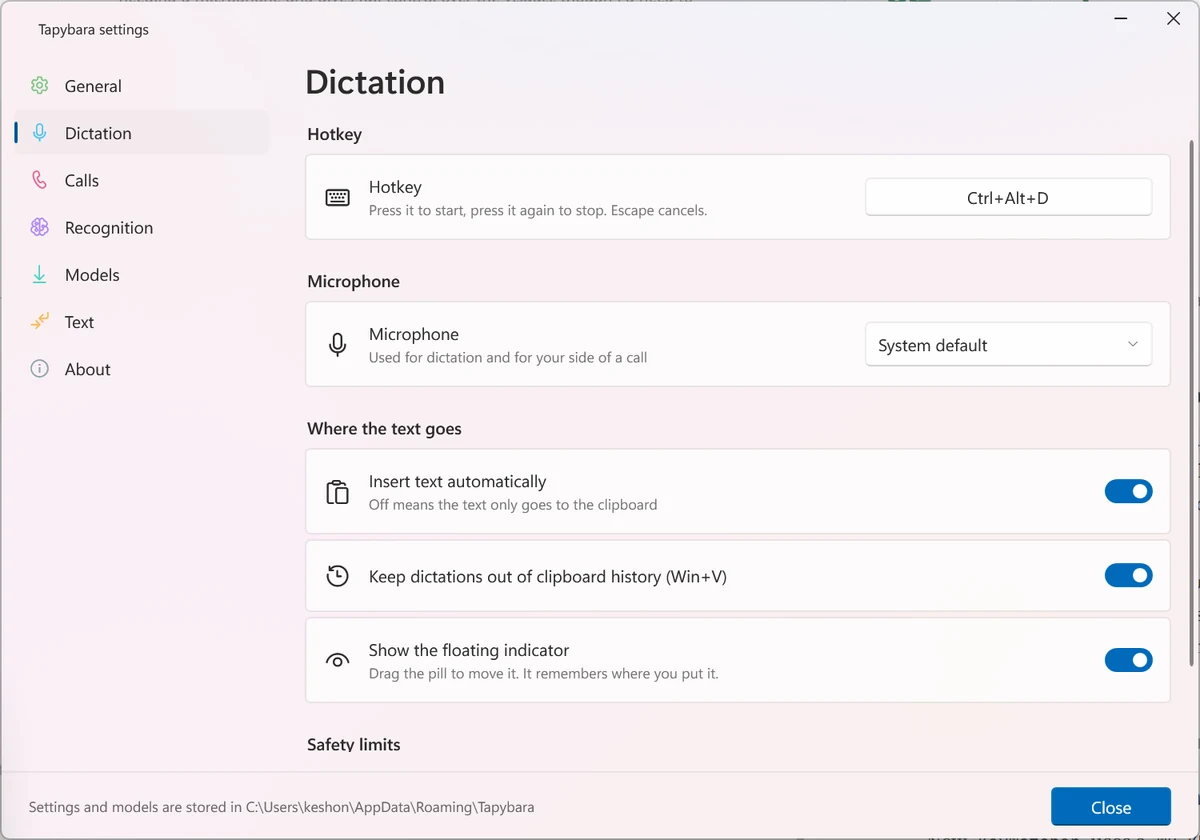Viewport: 1200px width, 840px height.
Task: Click the Text arrows icon in sidebar
Action: tap(39, 321)
